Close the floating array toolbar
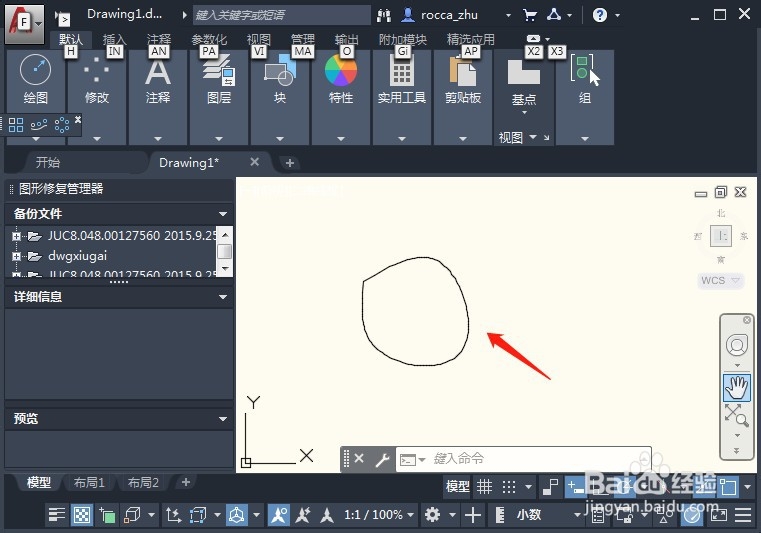The height and width of the screenshot is (533, 761). [78, 119]
